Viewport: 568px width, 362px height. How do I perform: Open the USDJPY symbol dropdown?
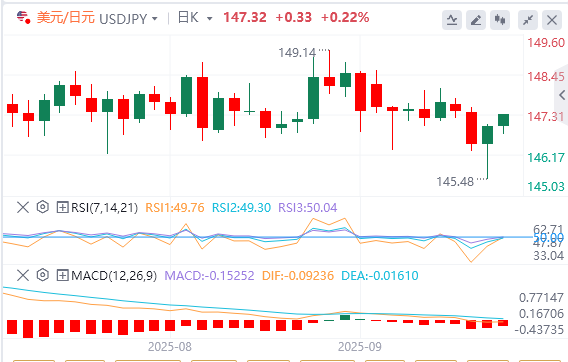[x=129, y=18]
